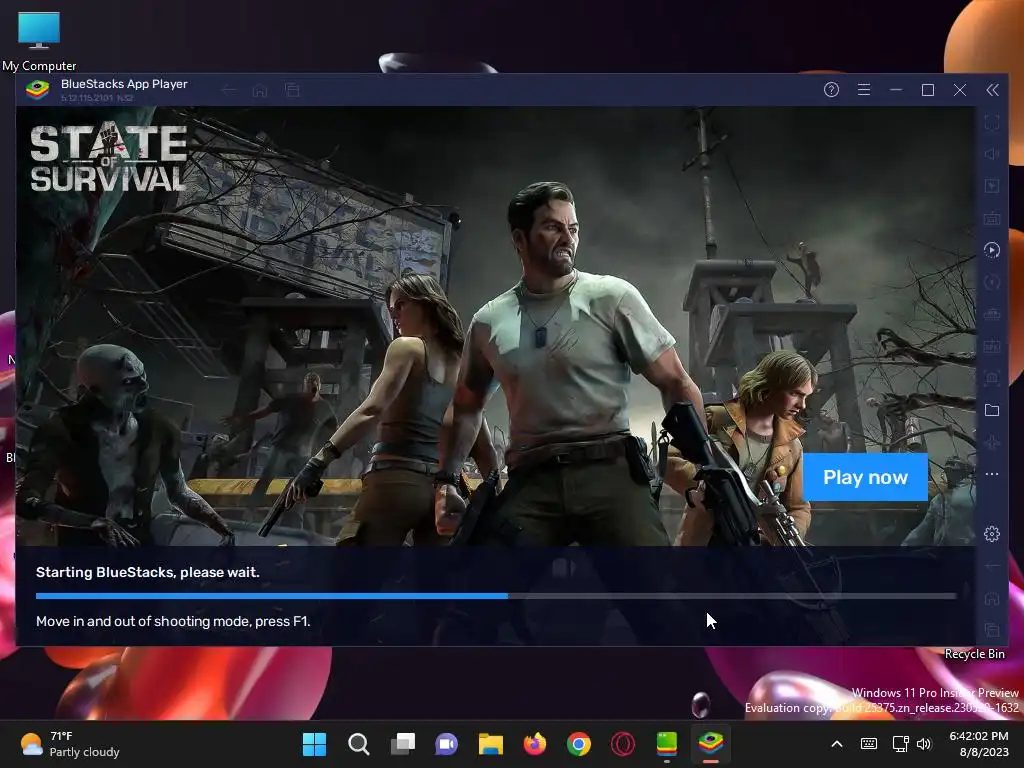
Task: Launch Google Chrome from the taskbar
Action: (x=579, y=744)
